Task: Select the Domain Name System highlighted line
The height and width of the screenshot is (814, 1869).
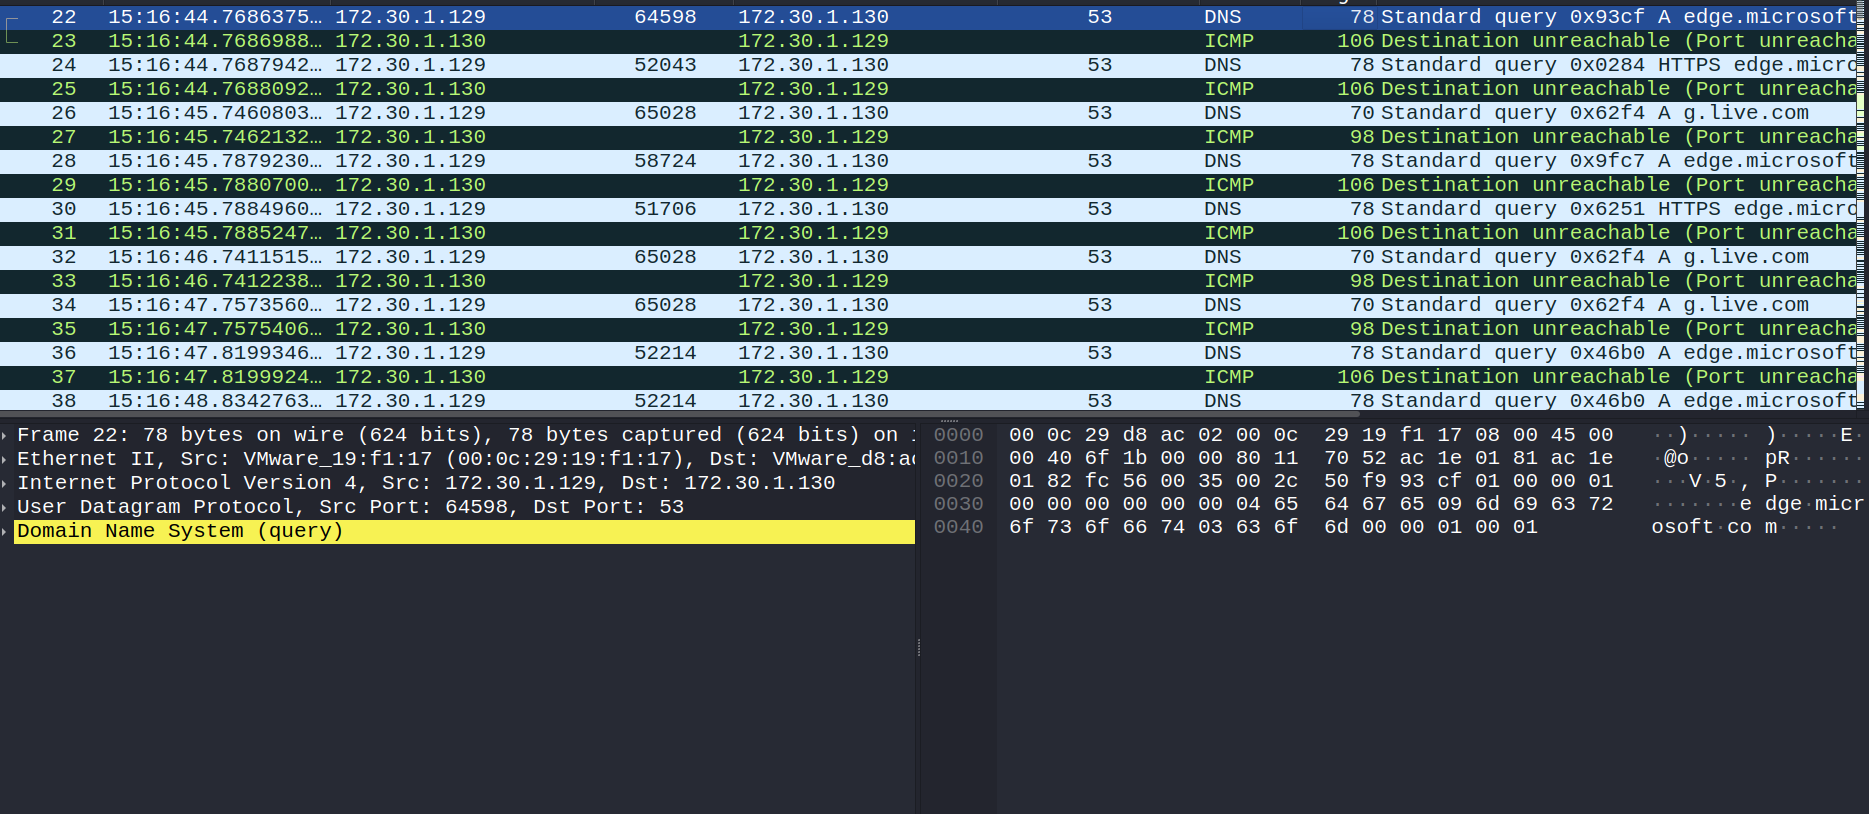Action: click(465, 531)
